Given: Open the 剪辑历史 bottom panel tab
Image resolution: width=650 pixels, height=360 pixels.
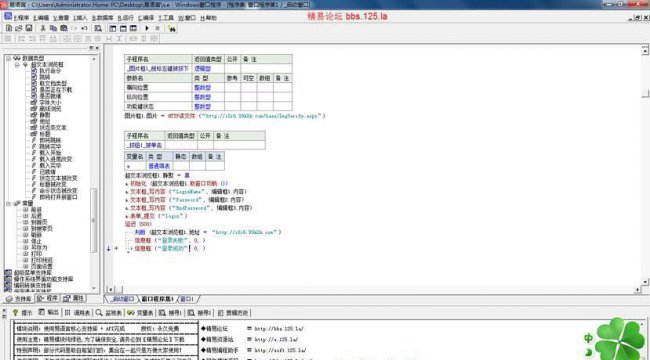Looking at the screenshot, I should click(x=233, y=313).
